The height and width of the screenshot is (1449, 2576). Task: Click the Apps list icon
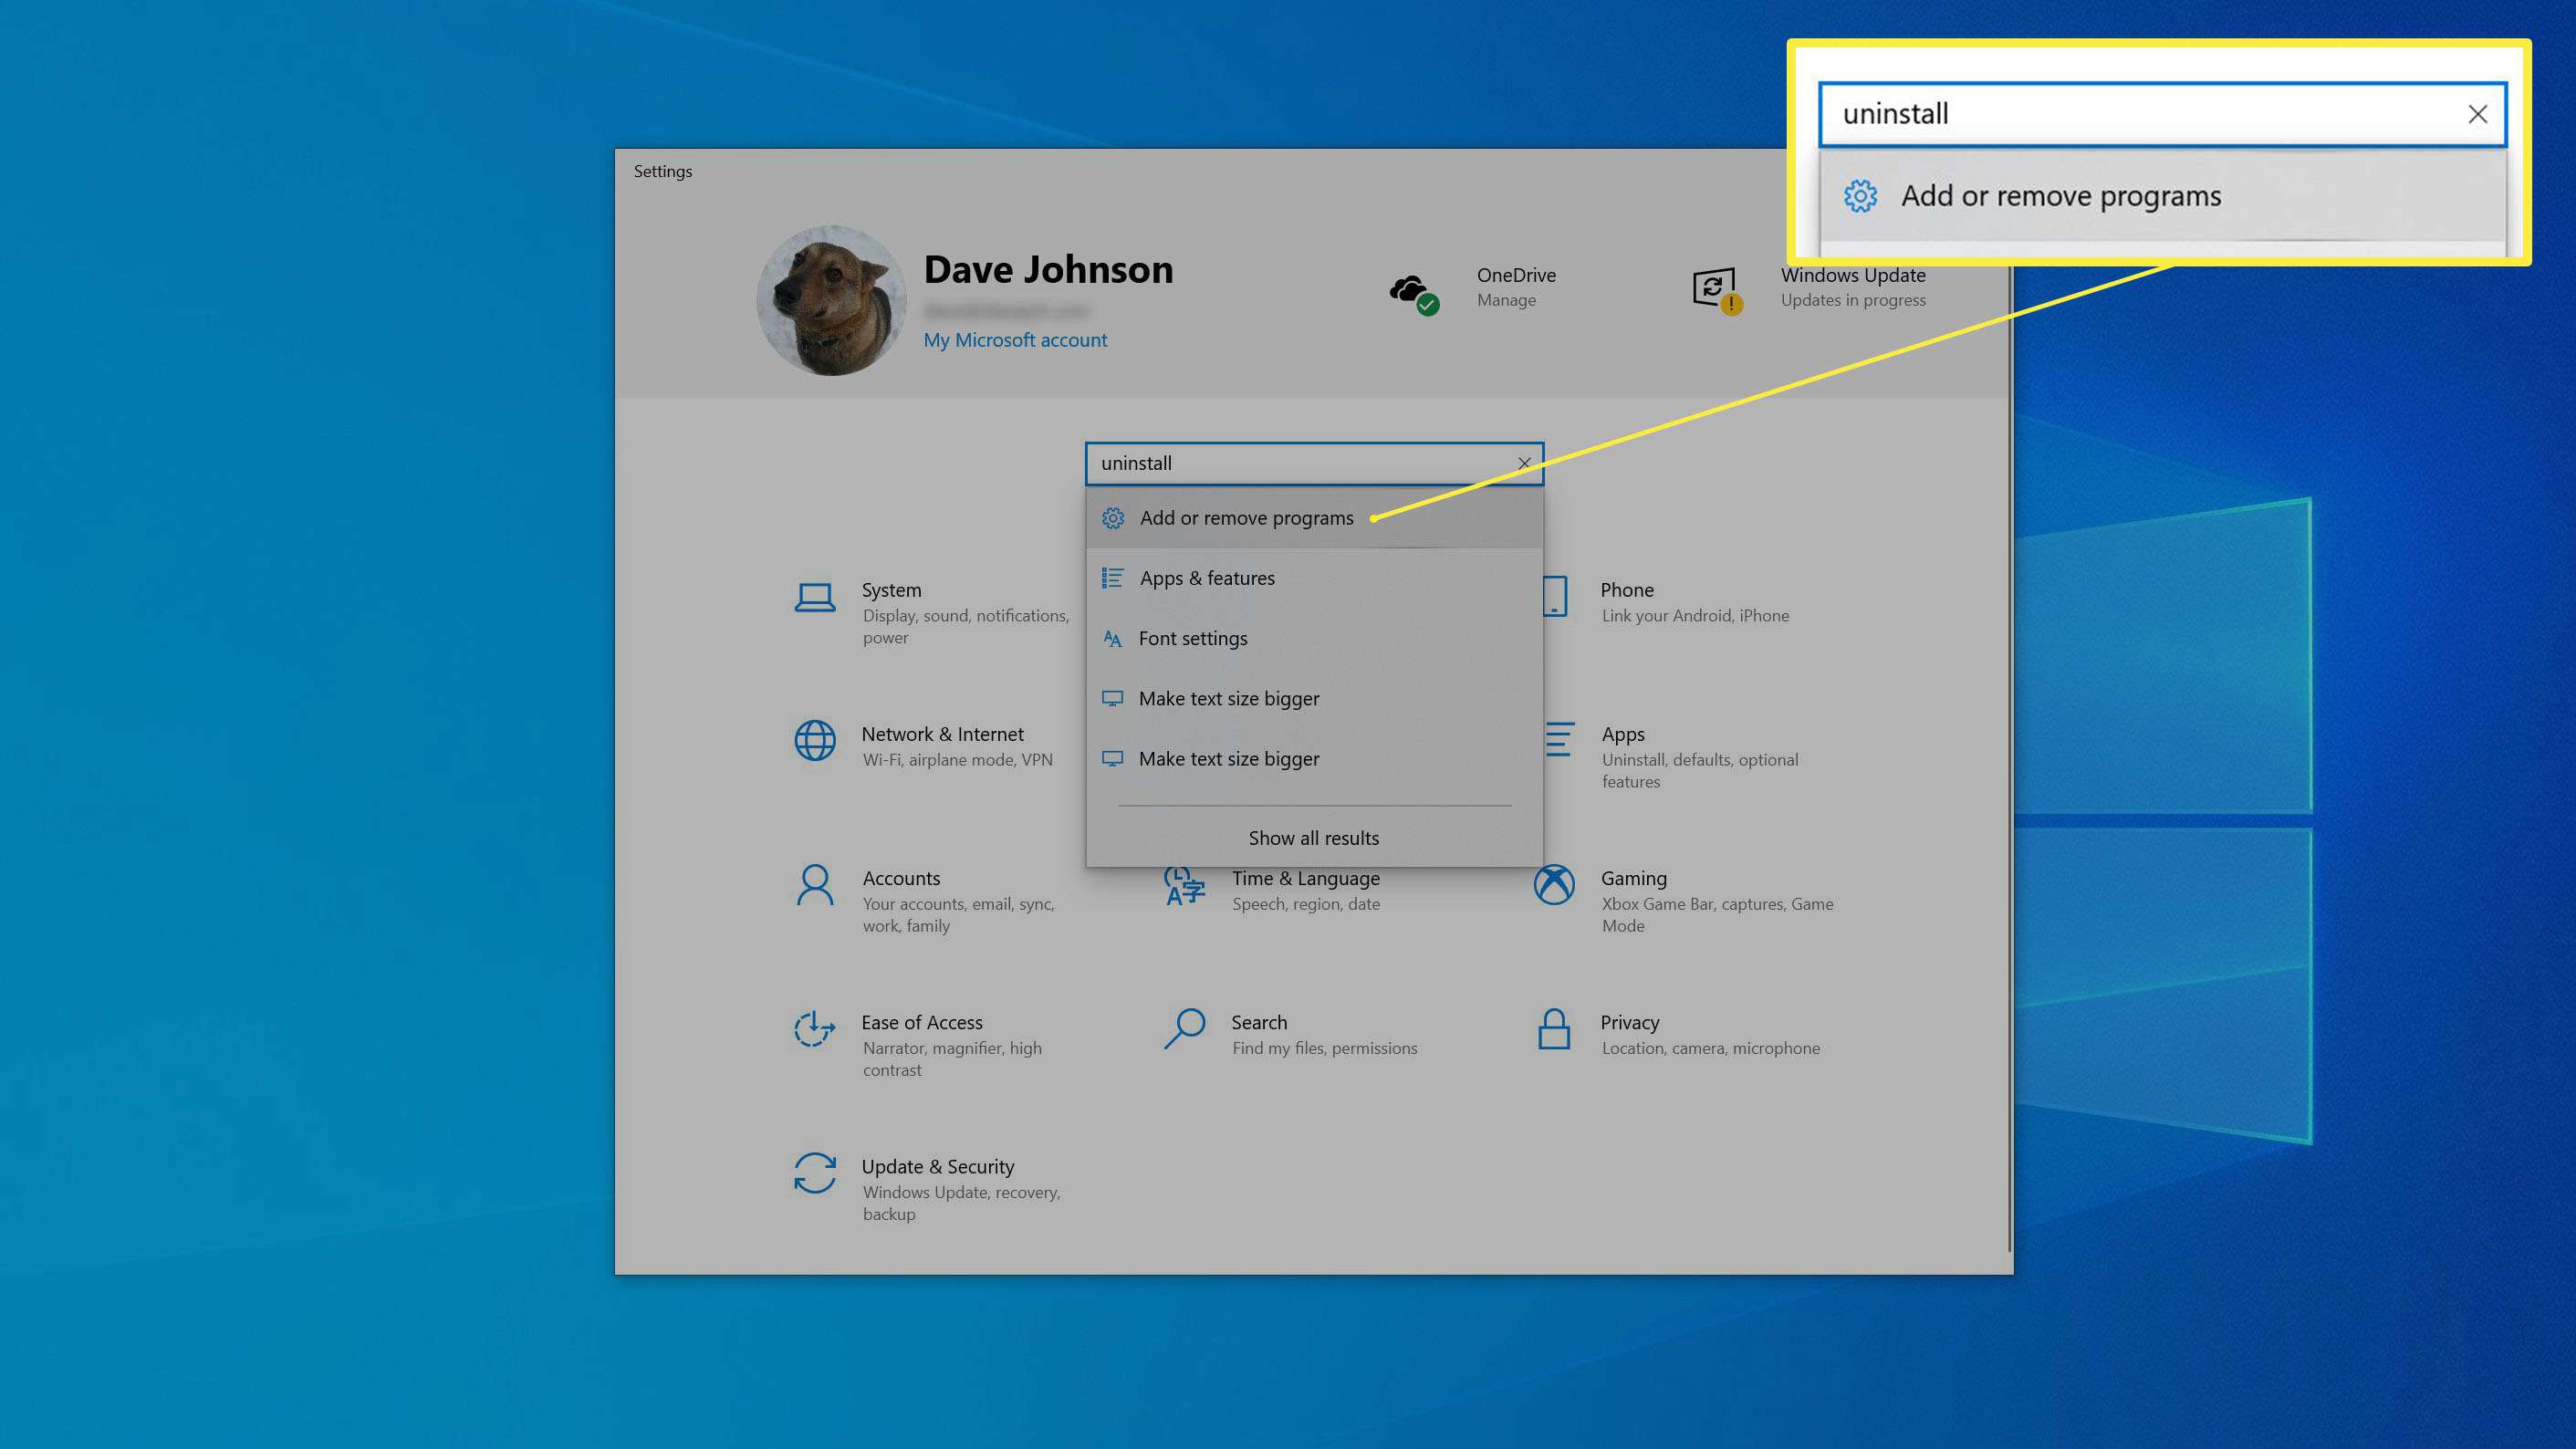click(1560, 740)
